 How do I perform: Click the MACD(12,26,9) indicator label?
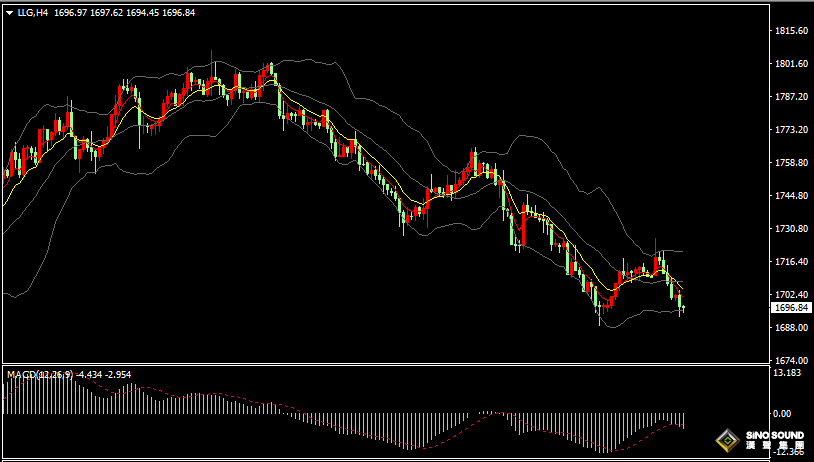(x=40, y=374)
